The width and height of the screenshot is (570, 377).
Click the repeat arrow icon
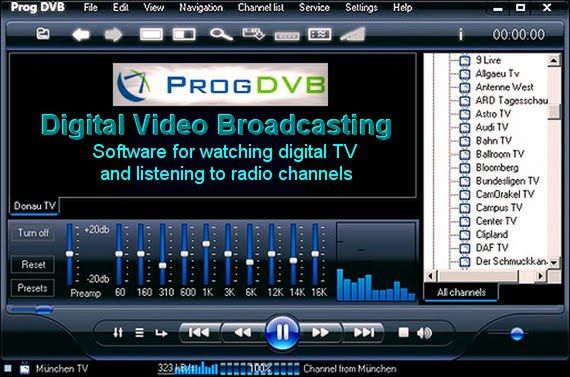(x=161, y=333)
